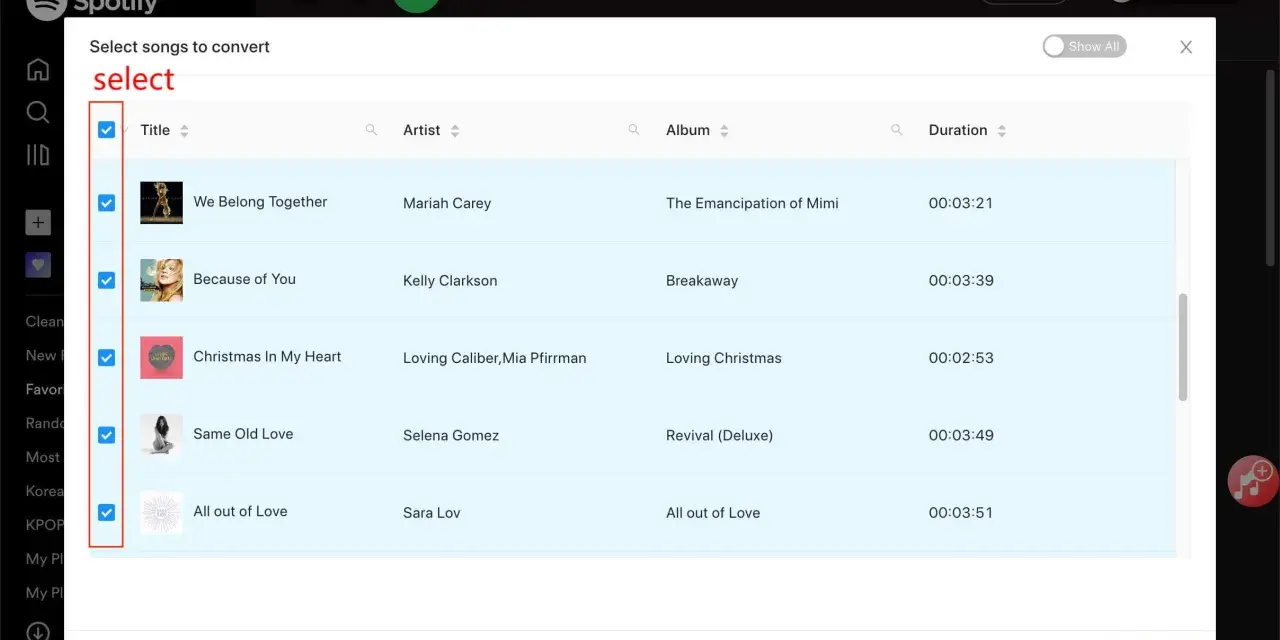Click album Loving Christmas
The width and height of the screenshot is (1280, 640).
[724, 358]
